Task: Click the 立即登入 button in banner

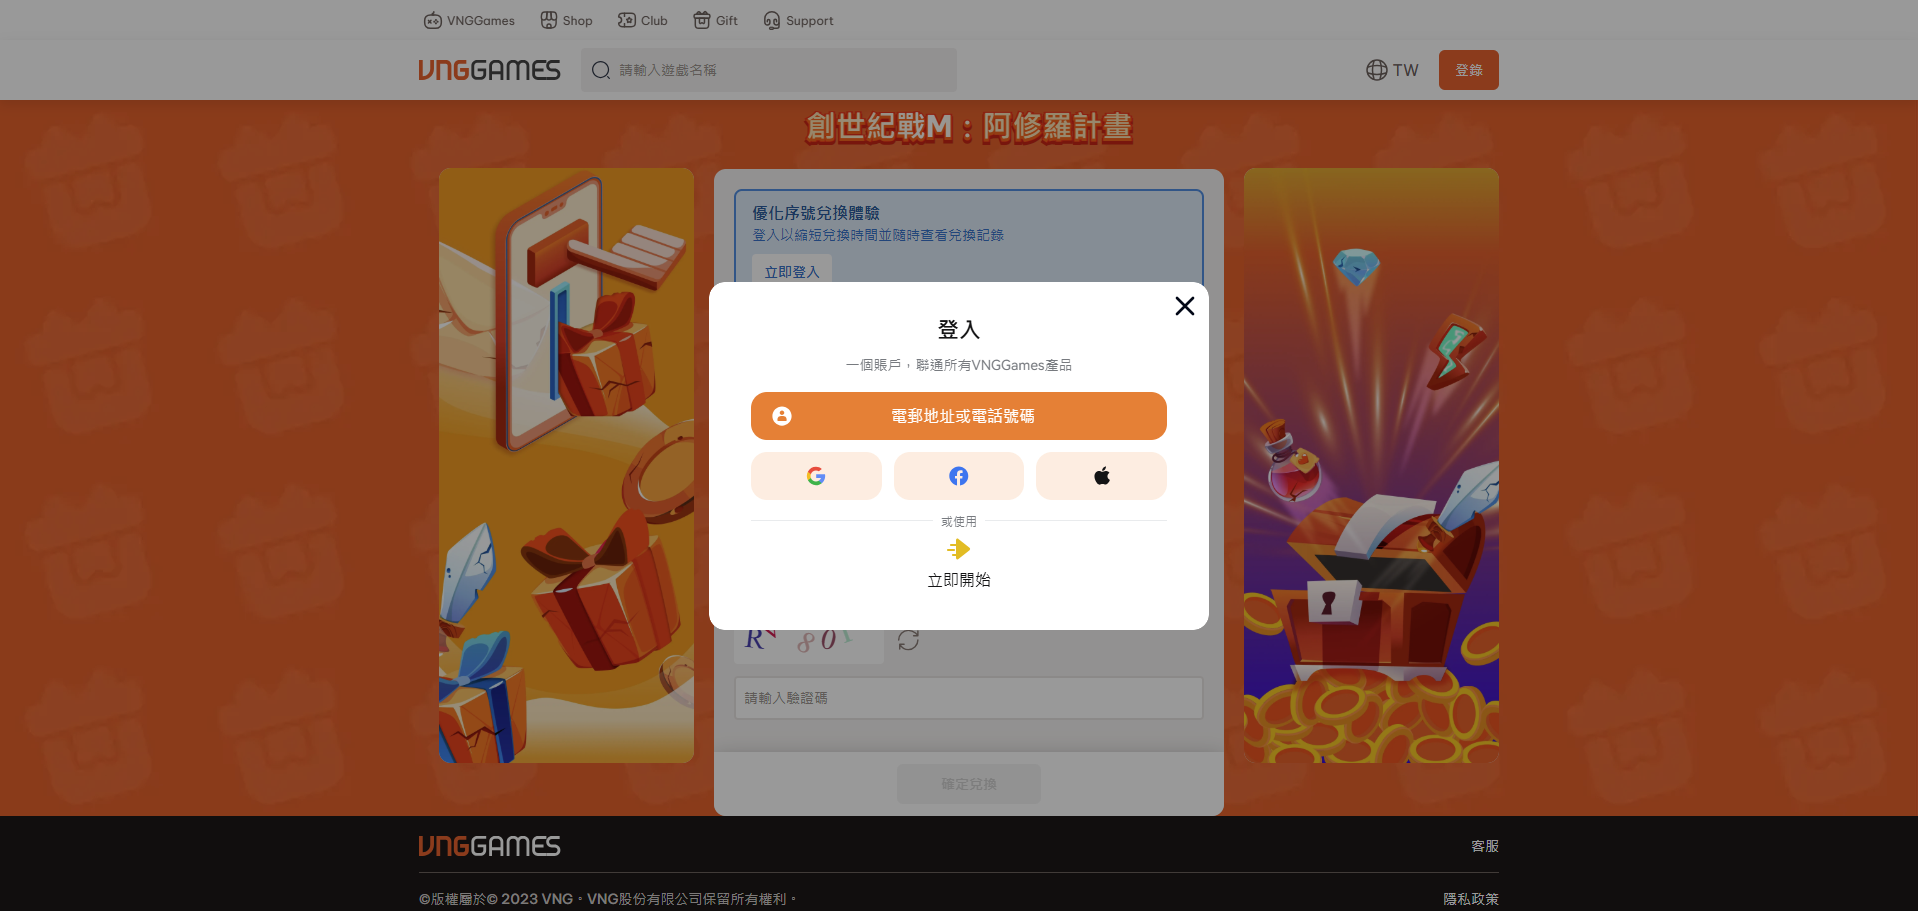Action: [x=791, y=272]
